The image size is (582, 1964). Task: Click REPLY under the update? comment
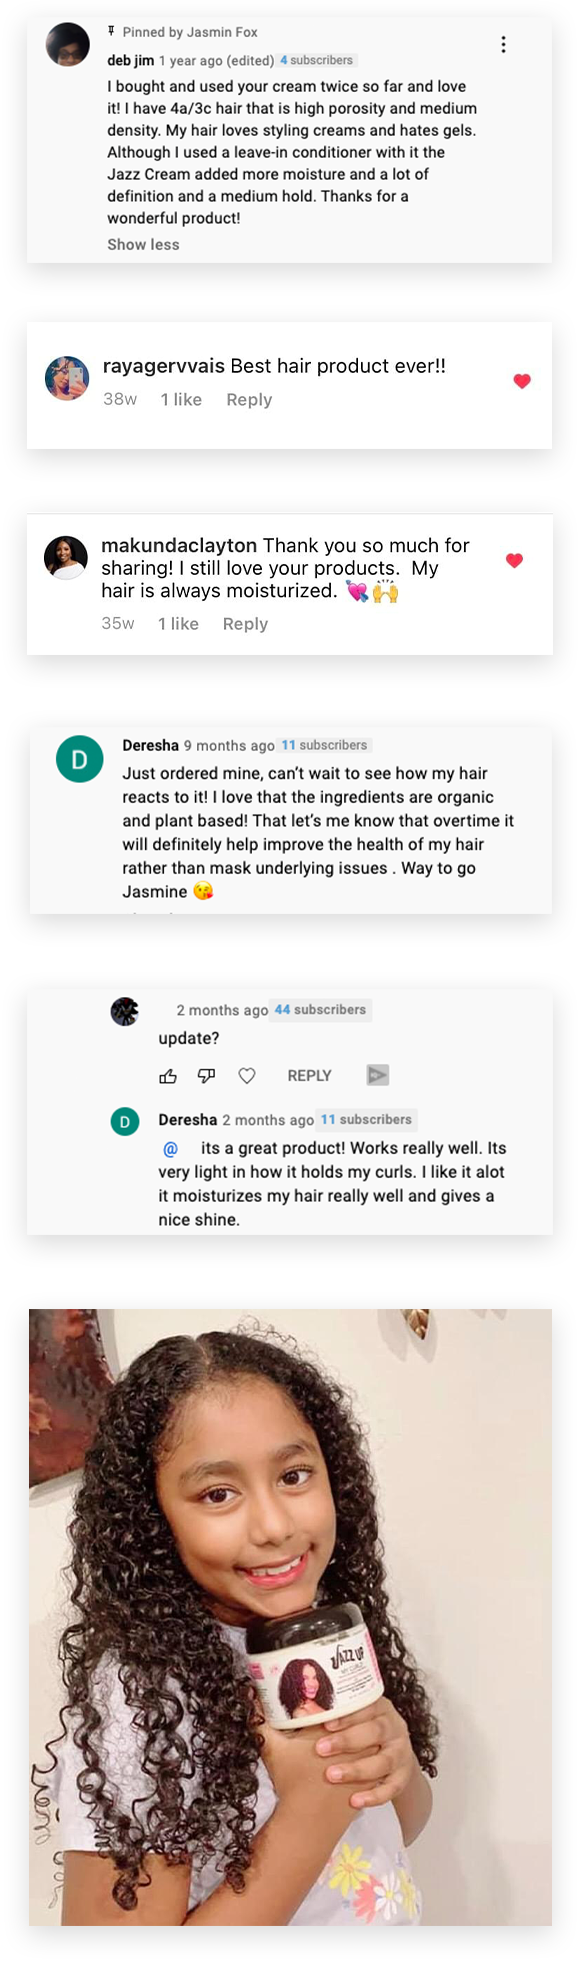click(x=309, y=1076)
